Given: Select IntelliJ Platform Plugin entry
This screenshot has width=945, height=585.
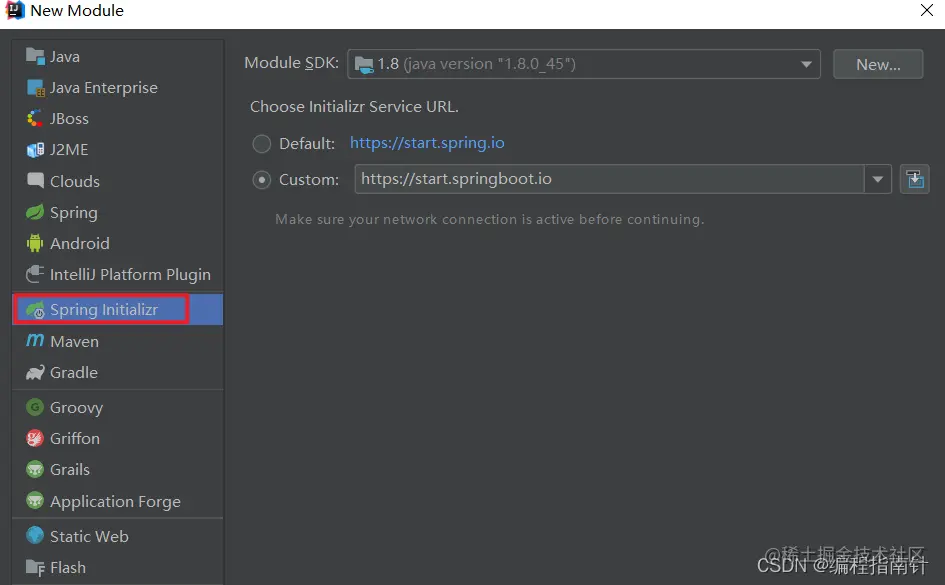Looking at the screenshot, I should click(x=118, y=274).
